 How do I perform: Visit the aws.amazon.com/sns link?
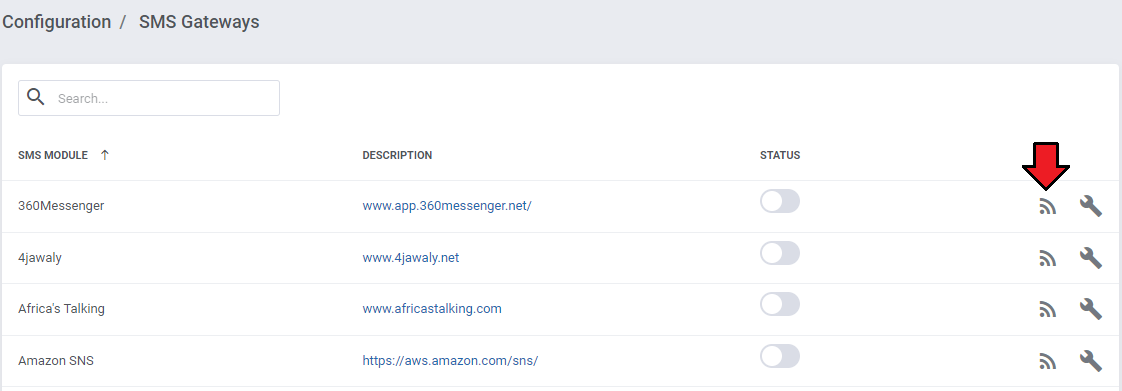pyautogui.click(x=450, y=360)
